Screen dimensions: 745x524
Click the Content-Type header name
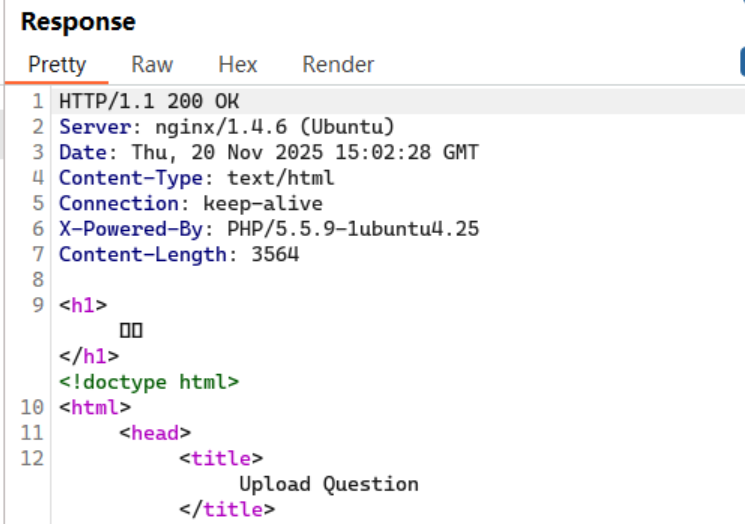128,178
